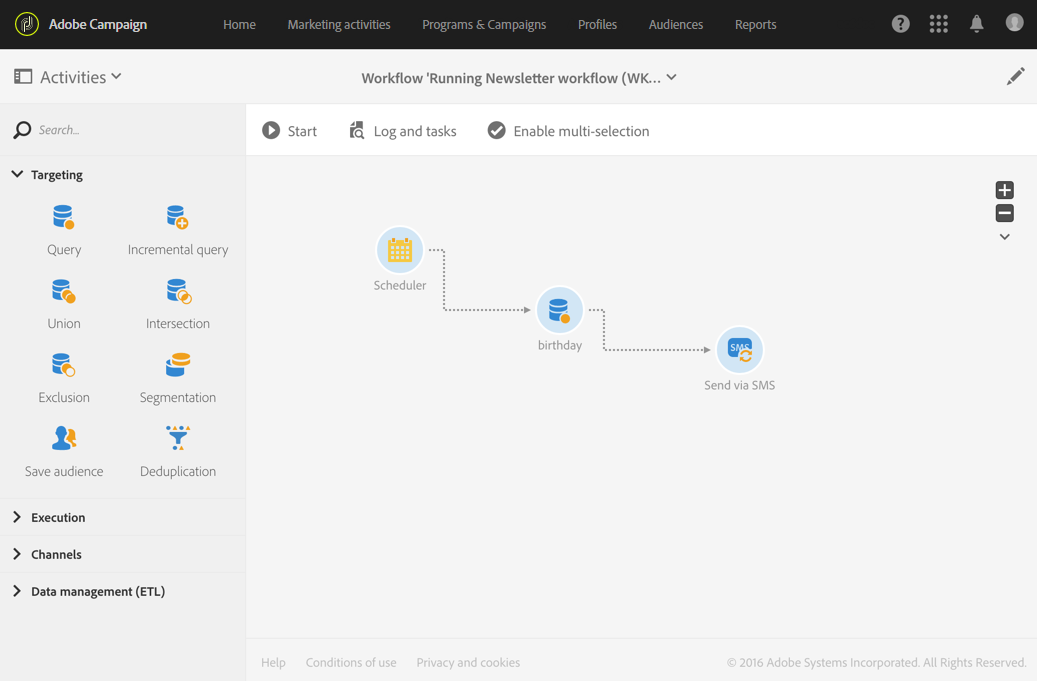Pick the Union activity icon

(x=63, y=291)
